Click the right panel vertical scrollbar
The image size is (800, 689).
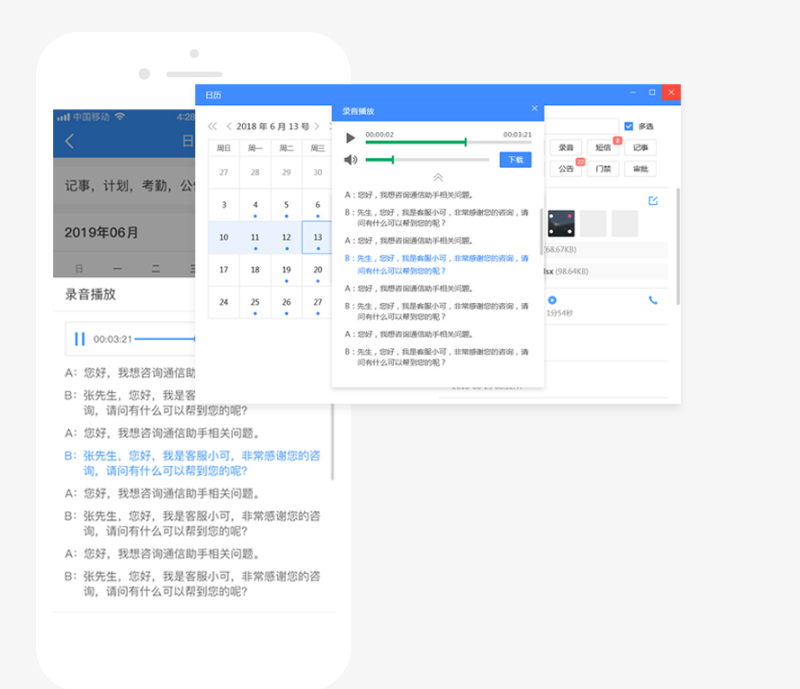(678, 247)
